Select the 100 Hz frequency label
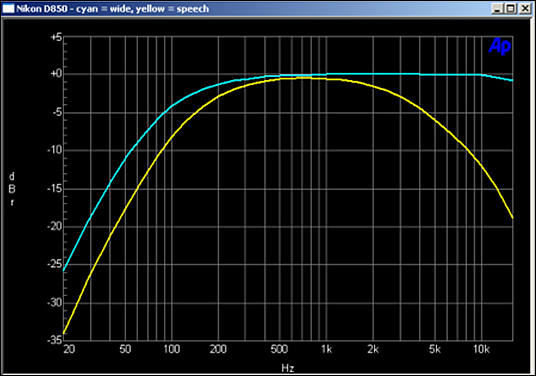 [x=172, y=349]
